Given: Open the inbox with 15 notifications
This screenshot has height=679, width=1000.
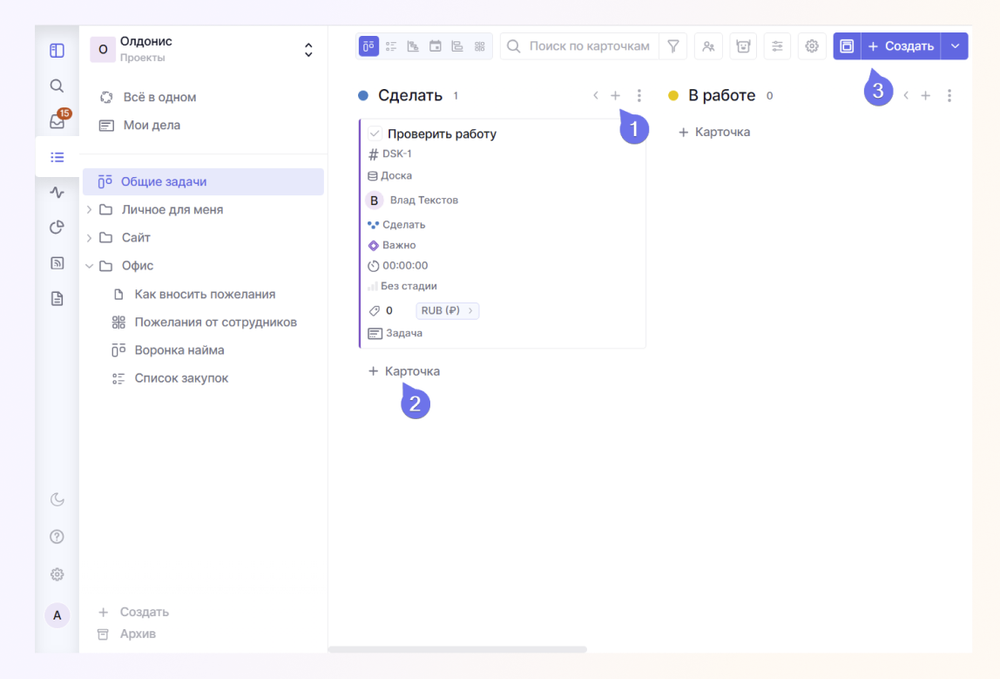Looking at the screenshot, I should click(57, 121).
